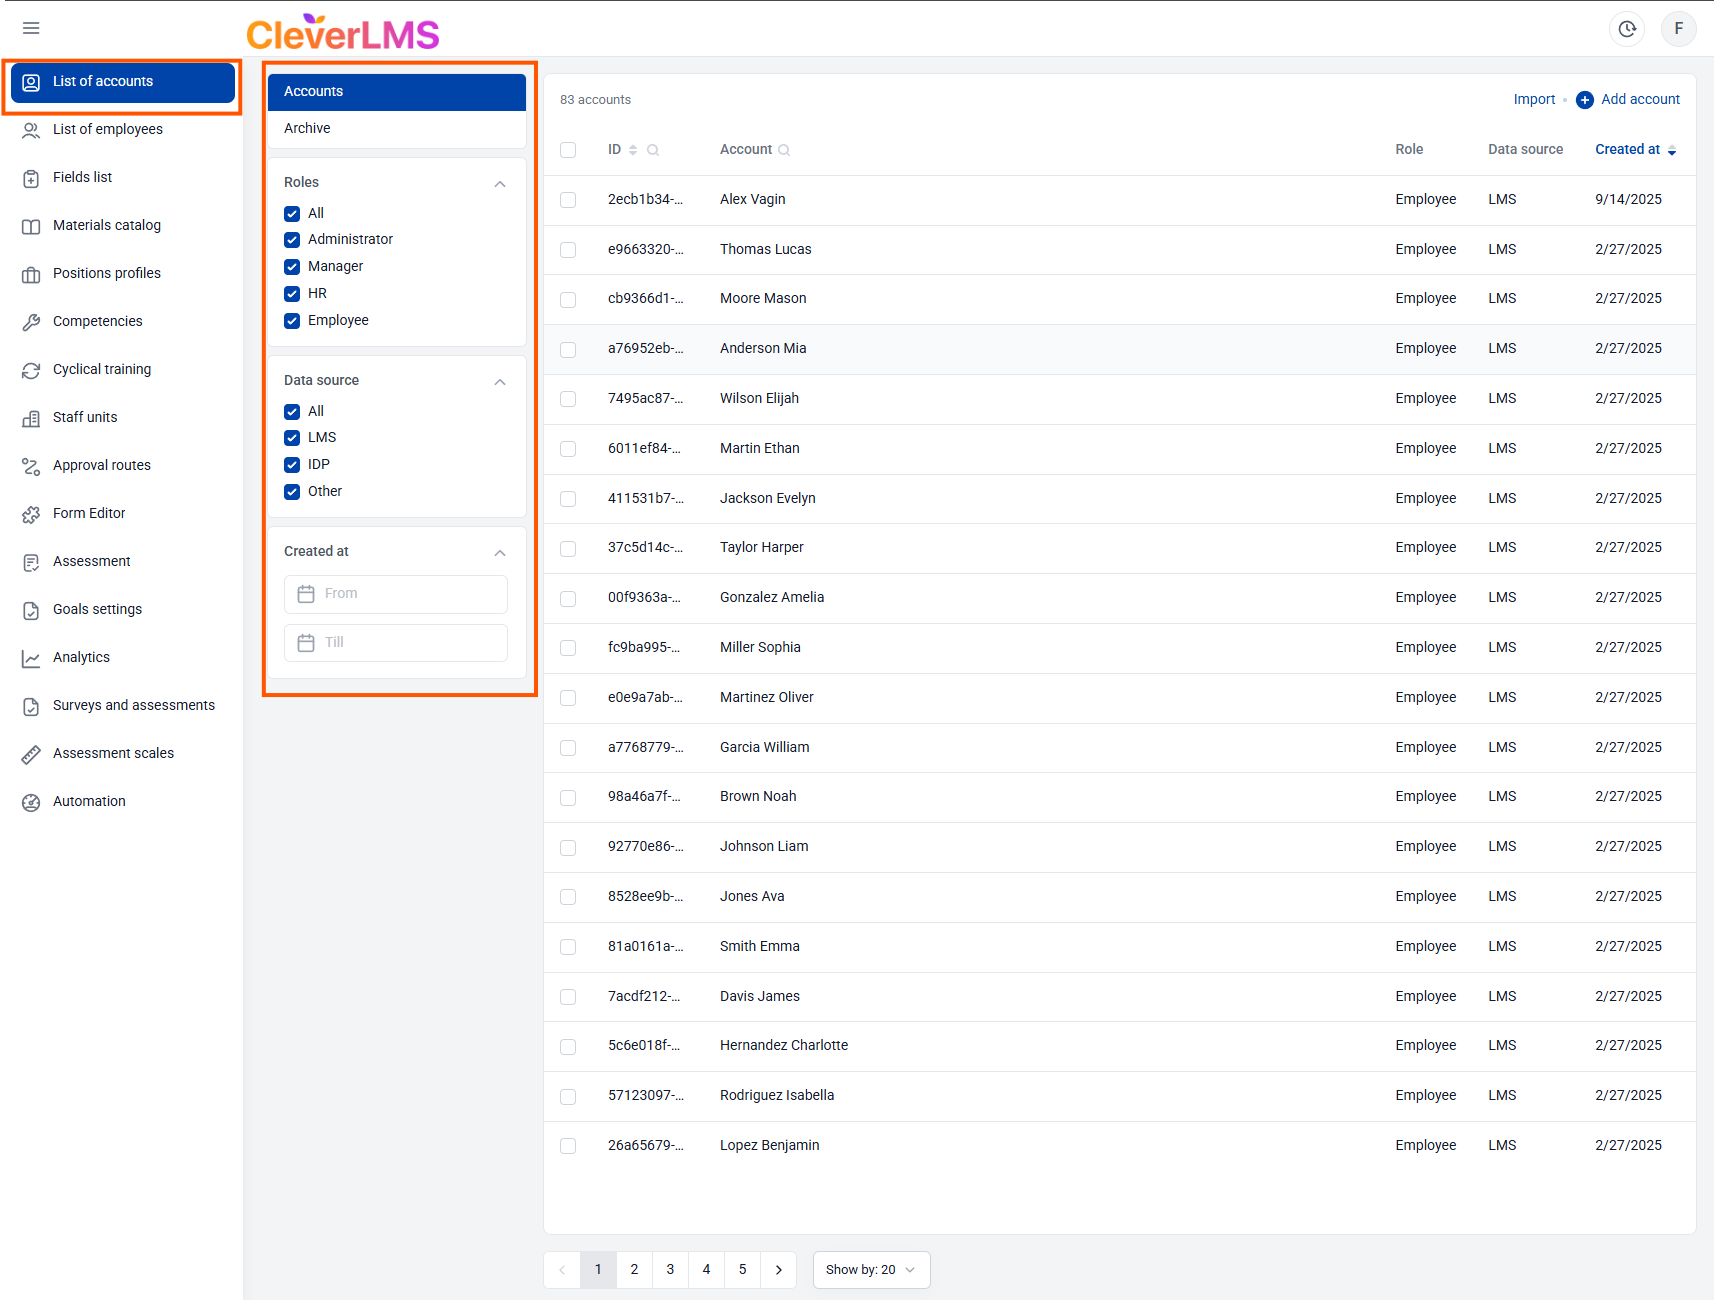The width and height of the screenshot is (1714, 1300).
Task: Click the ID column sort arrows
Action: 633,150
